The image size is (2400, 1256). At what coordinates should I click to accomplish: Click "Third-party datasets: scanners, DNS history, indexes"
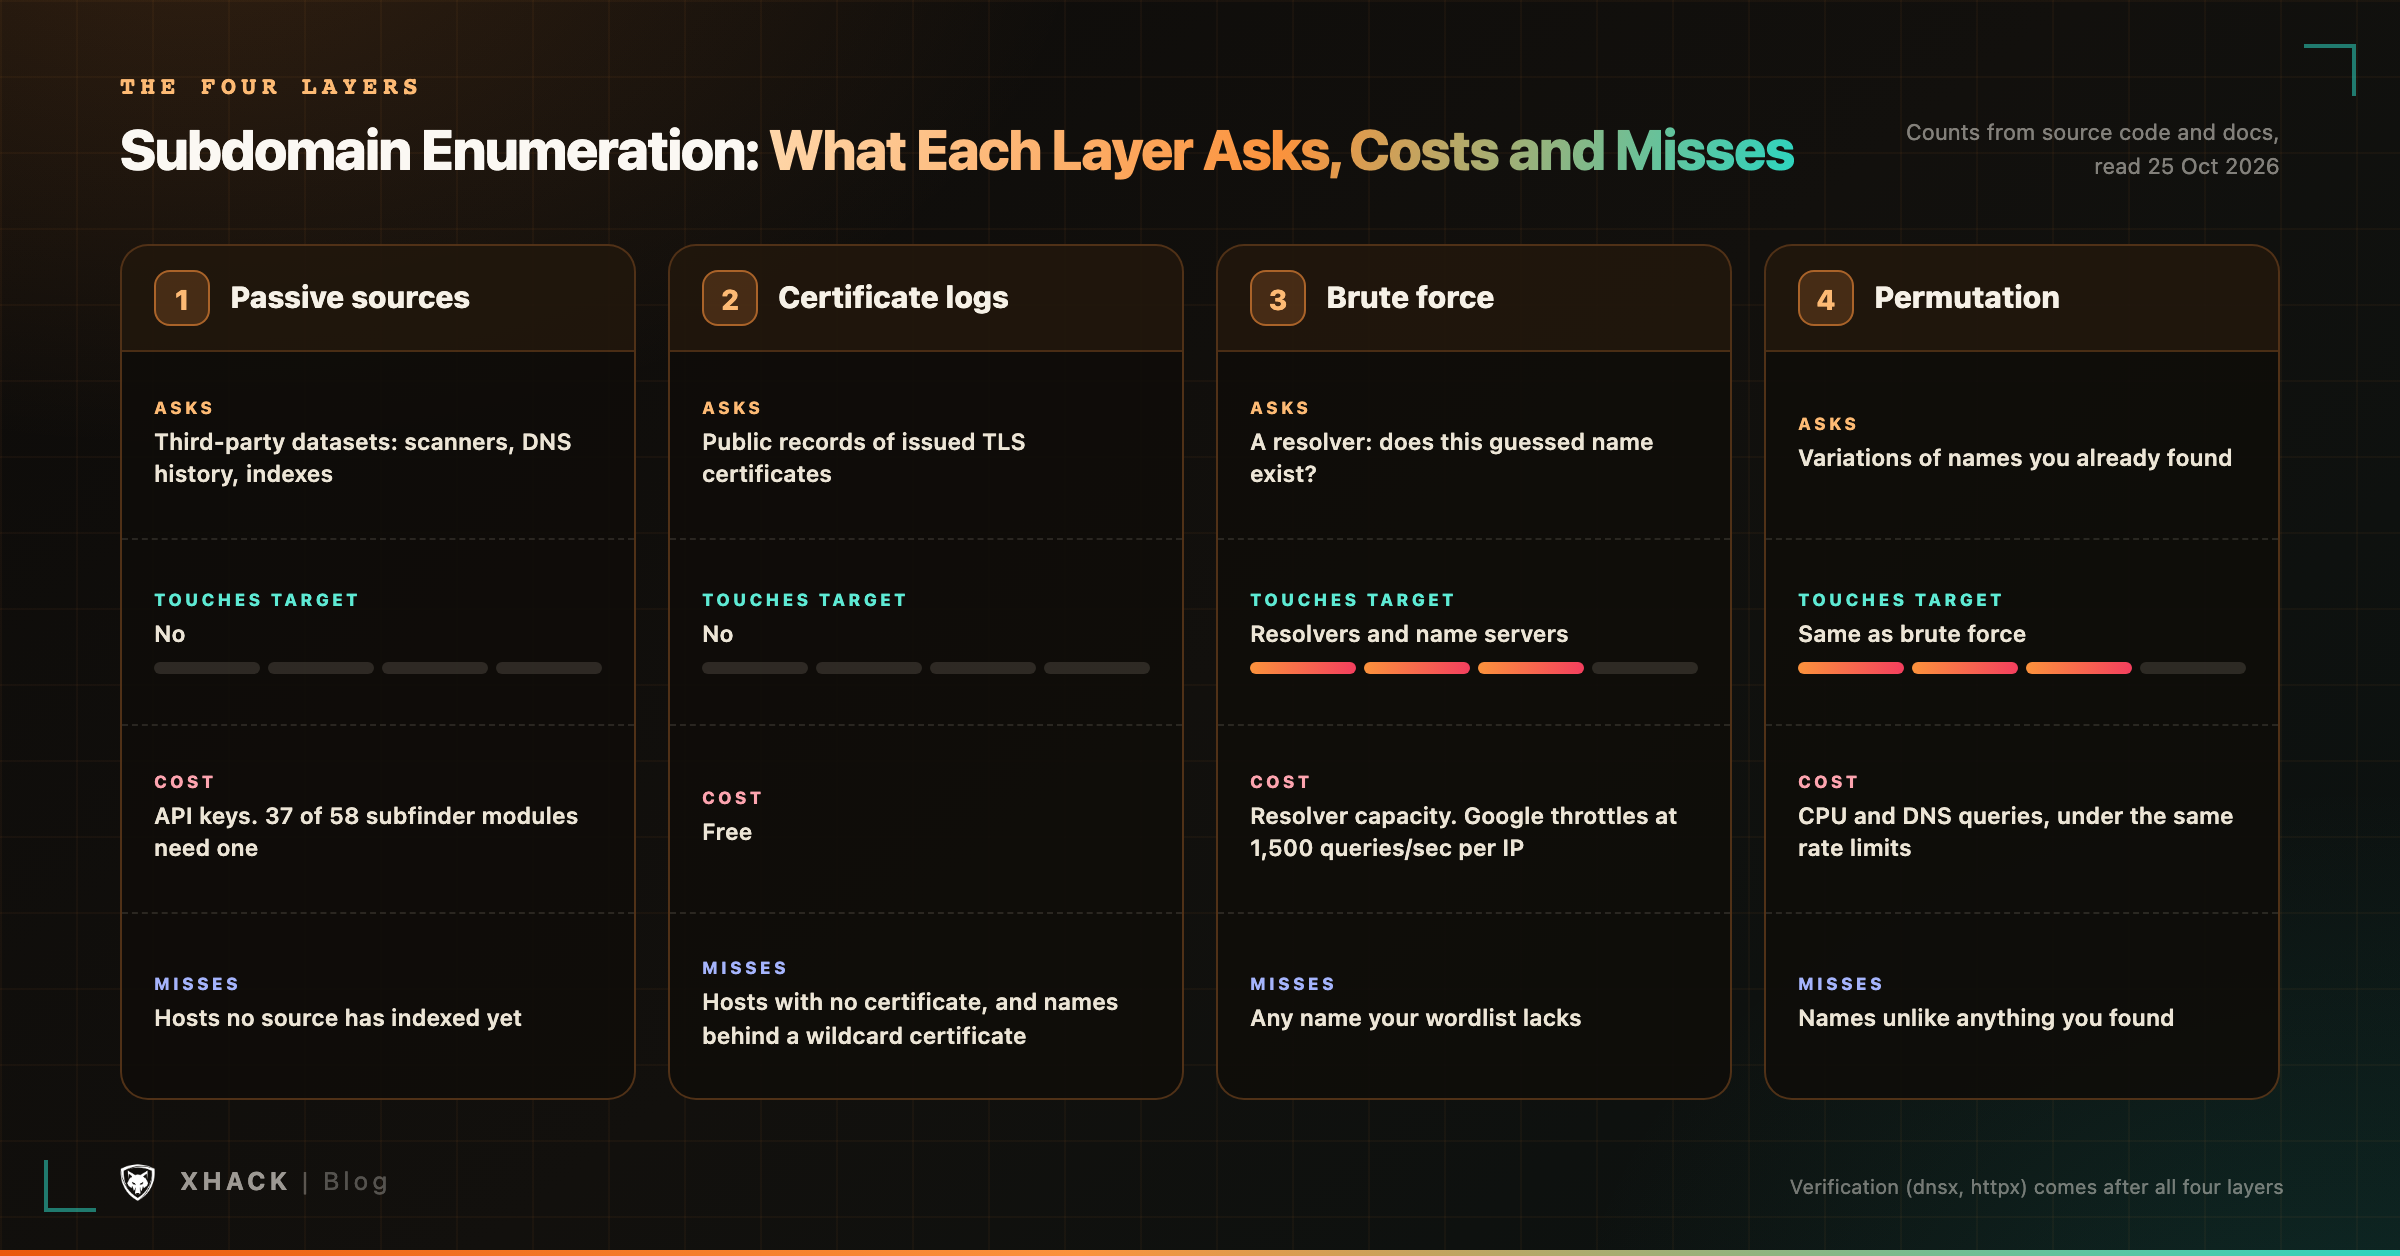tap(363, 458)
